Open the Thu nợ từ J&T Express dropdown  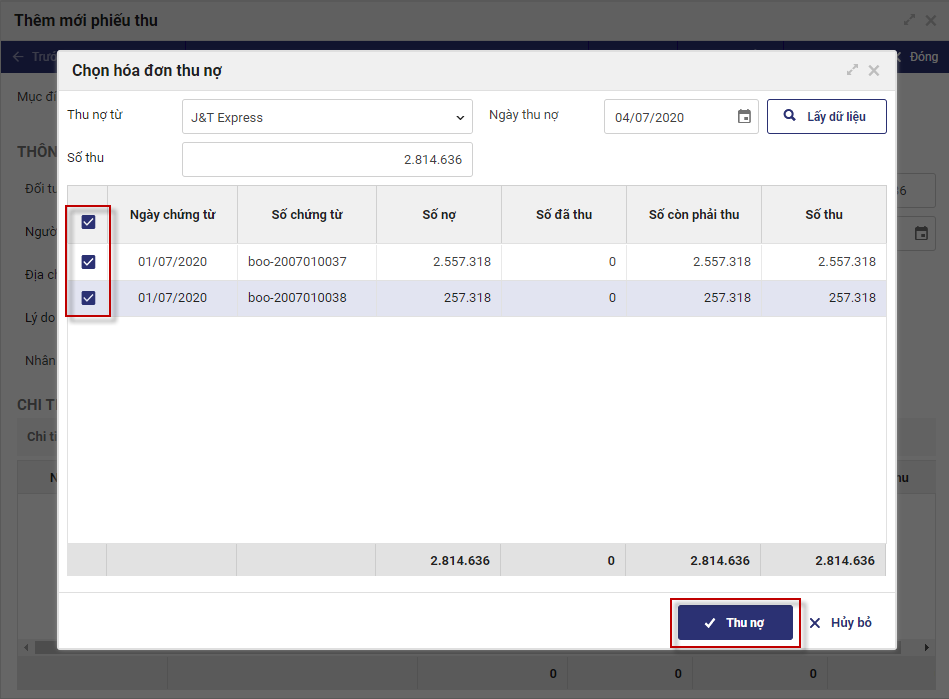click(327, 117)
